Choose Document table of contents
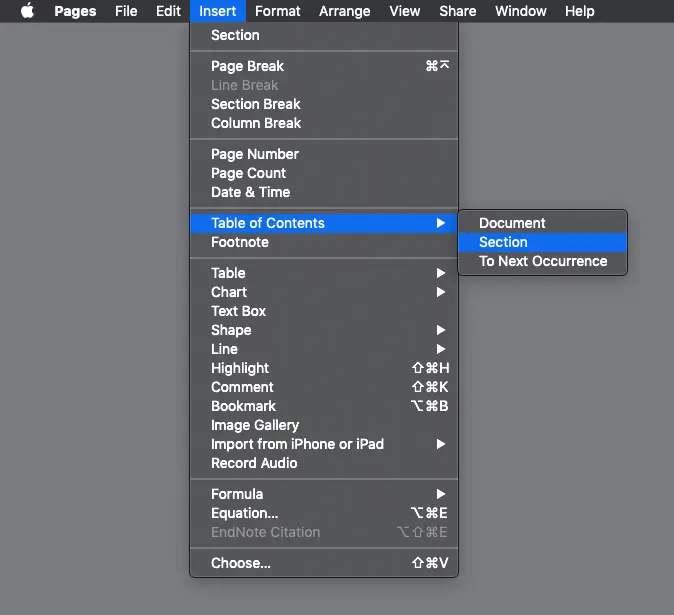Screen dimensions: 674x615 (543, 223)
